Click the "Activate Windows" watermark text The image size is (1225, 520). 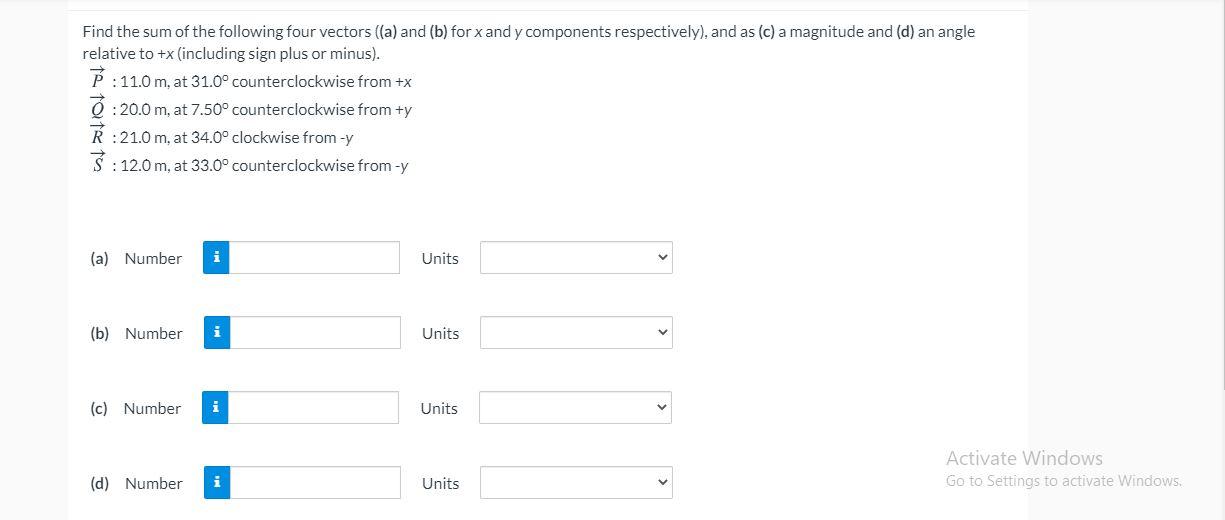click(x=1024, y=458)
